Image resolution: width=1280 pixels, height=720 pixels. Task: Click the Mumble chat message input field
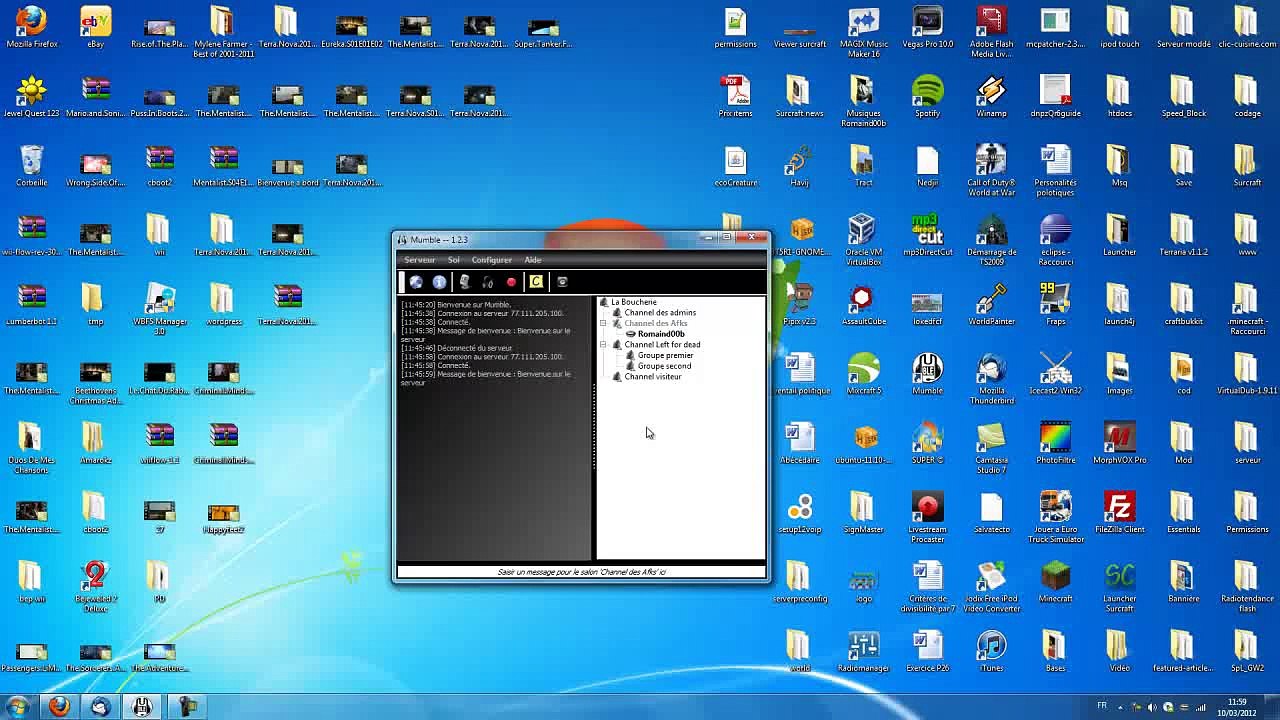[581, 572]
